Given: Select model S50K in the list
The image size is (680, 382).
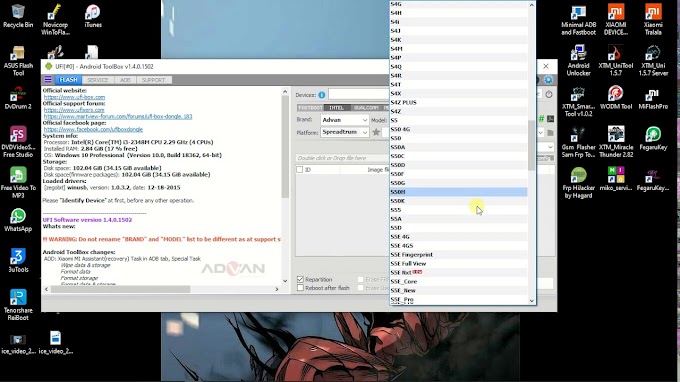Looking at the screenshot, I should 458,201.
